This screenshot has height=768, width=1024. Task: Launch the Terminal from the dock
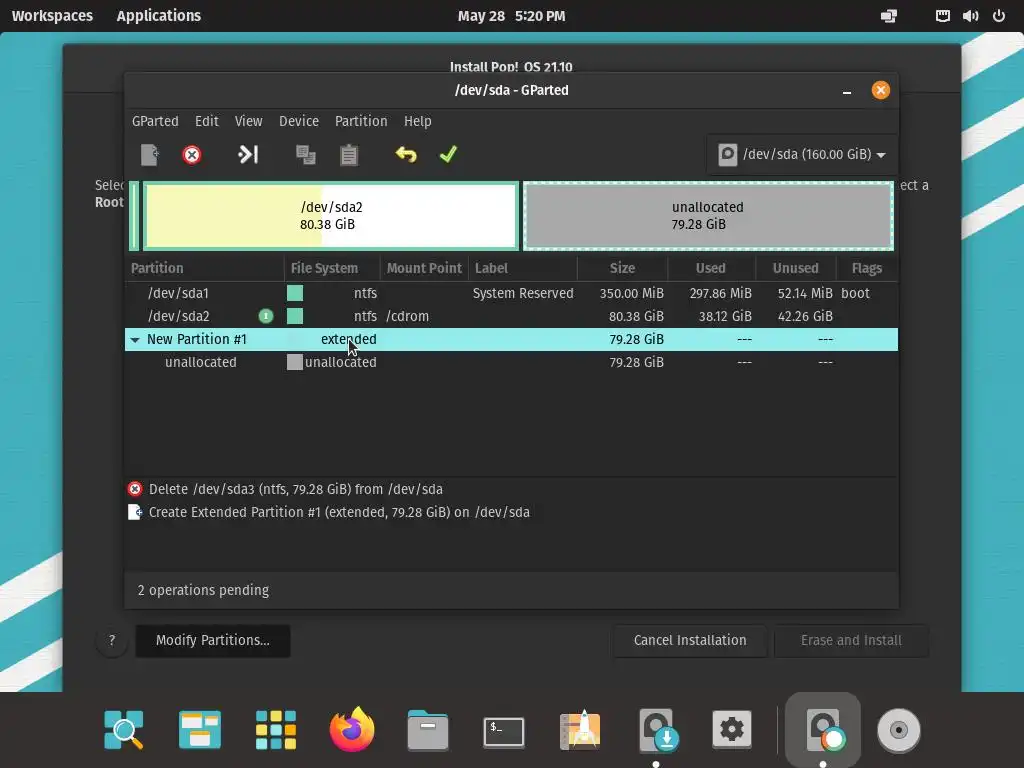504,731
